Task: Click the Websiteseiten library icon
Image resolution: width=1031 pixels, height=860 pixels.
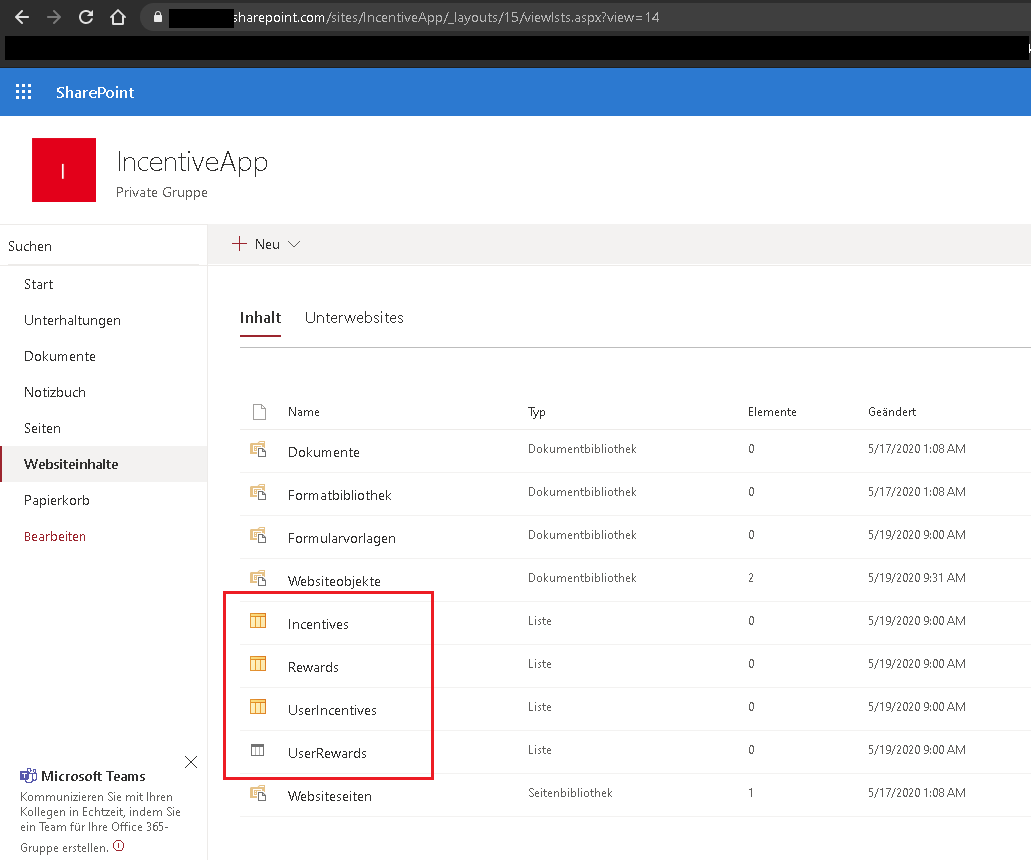Action: [x=258, y=794]
